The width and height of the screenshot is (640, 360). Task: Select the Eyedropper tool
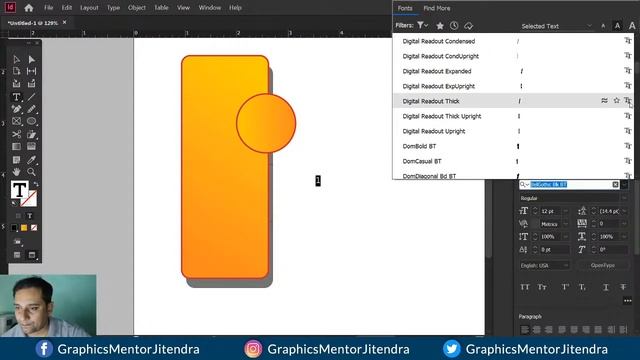(31, 160)
